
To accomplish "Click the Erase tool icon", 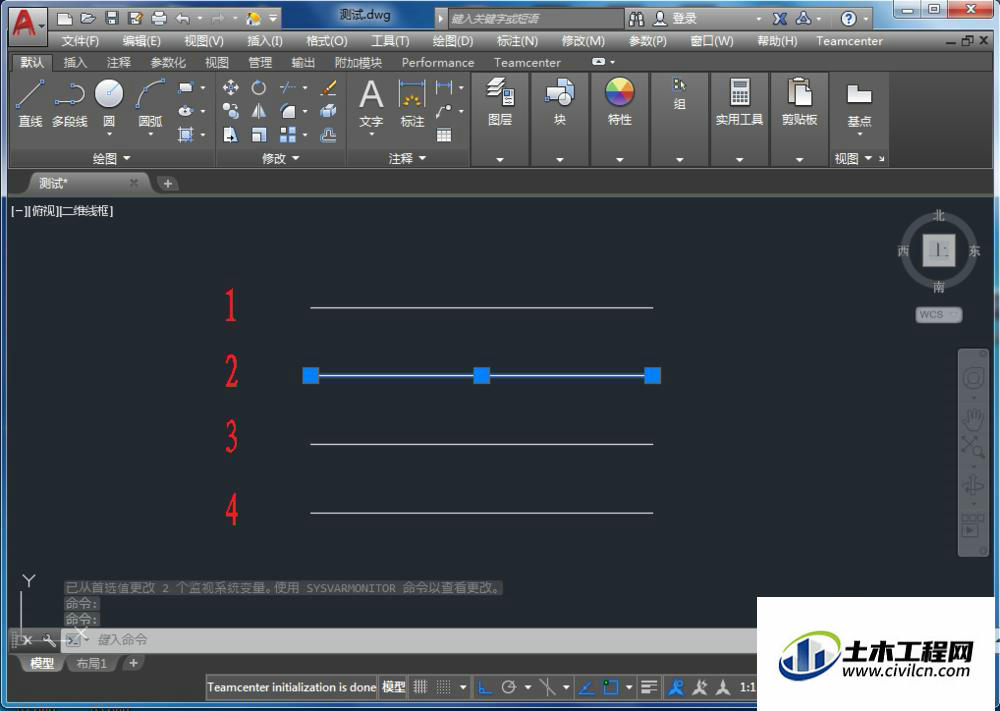I will (328, 87).
